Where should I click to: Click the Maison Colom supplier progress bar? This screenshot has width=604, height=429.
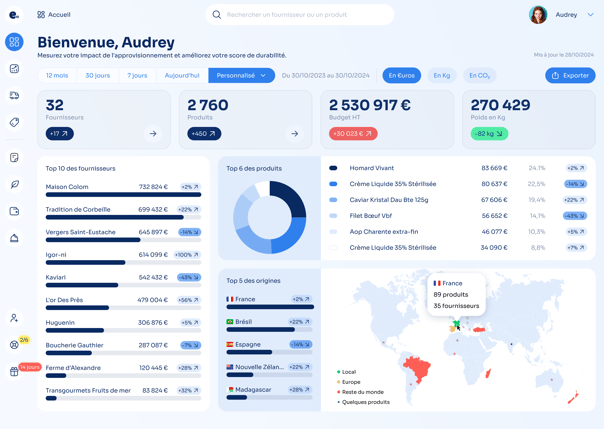pos(123,195)
